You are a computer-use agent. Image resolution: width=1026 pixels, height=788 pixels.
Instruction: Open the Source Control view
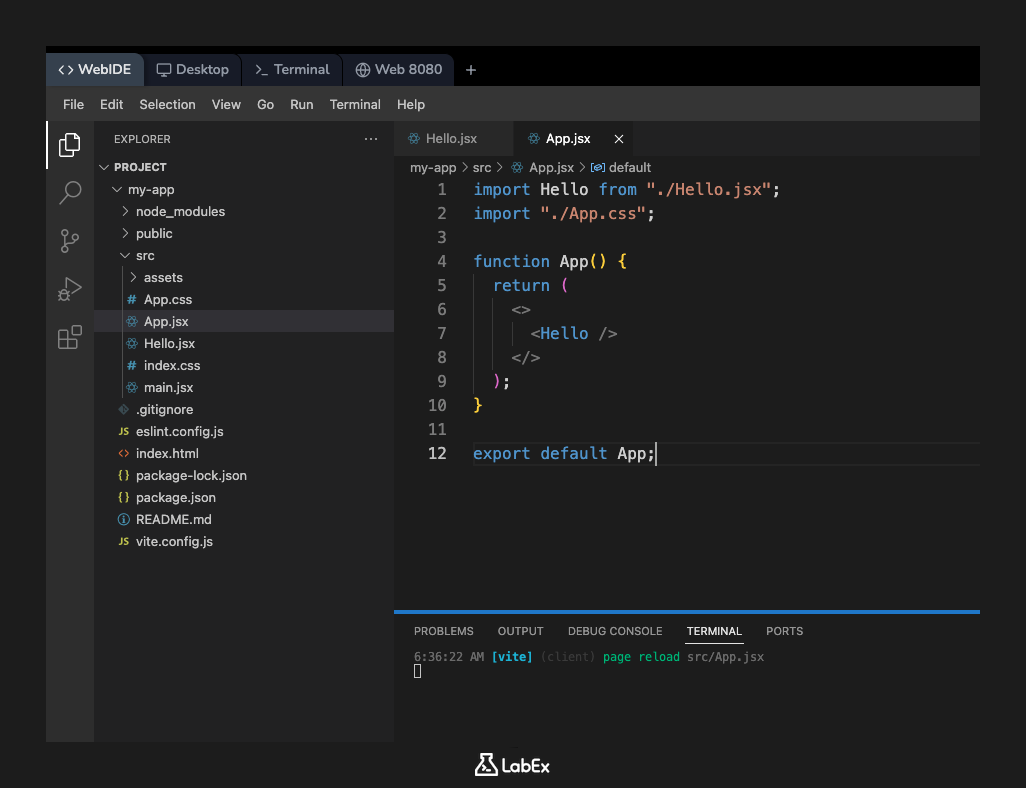69,241
